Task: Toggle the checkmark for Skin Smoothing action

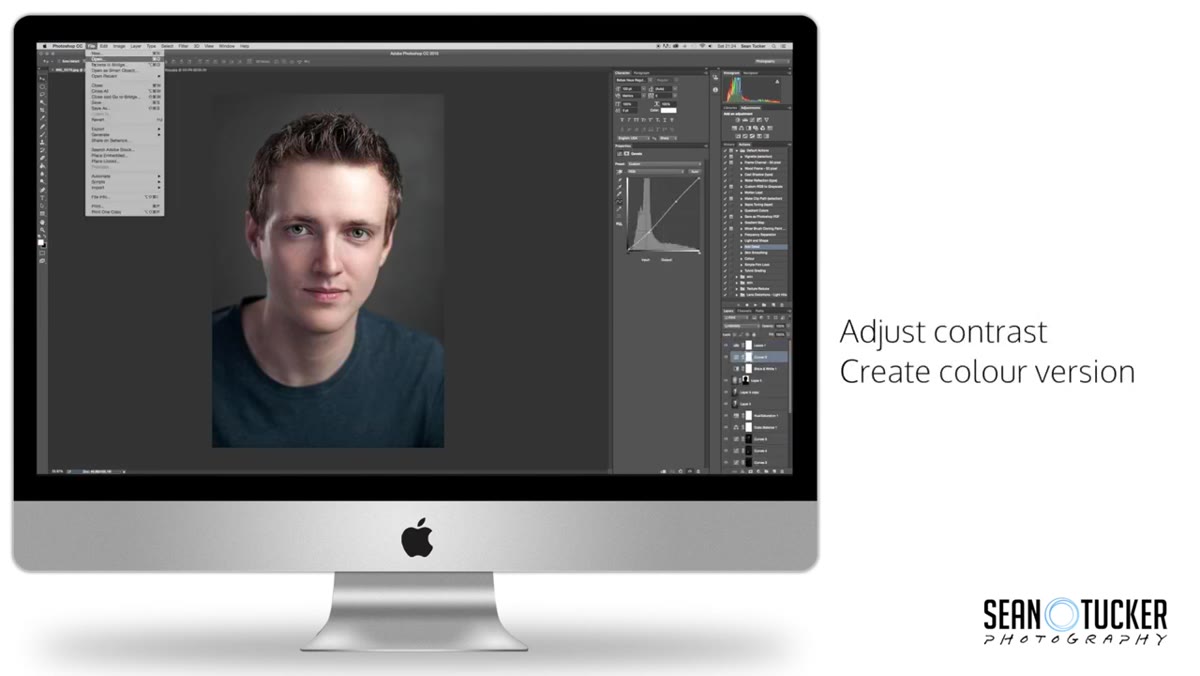Action: (725, 252)
